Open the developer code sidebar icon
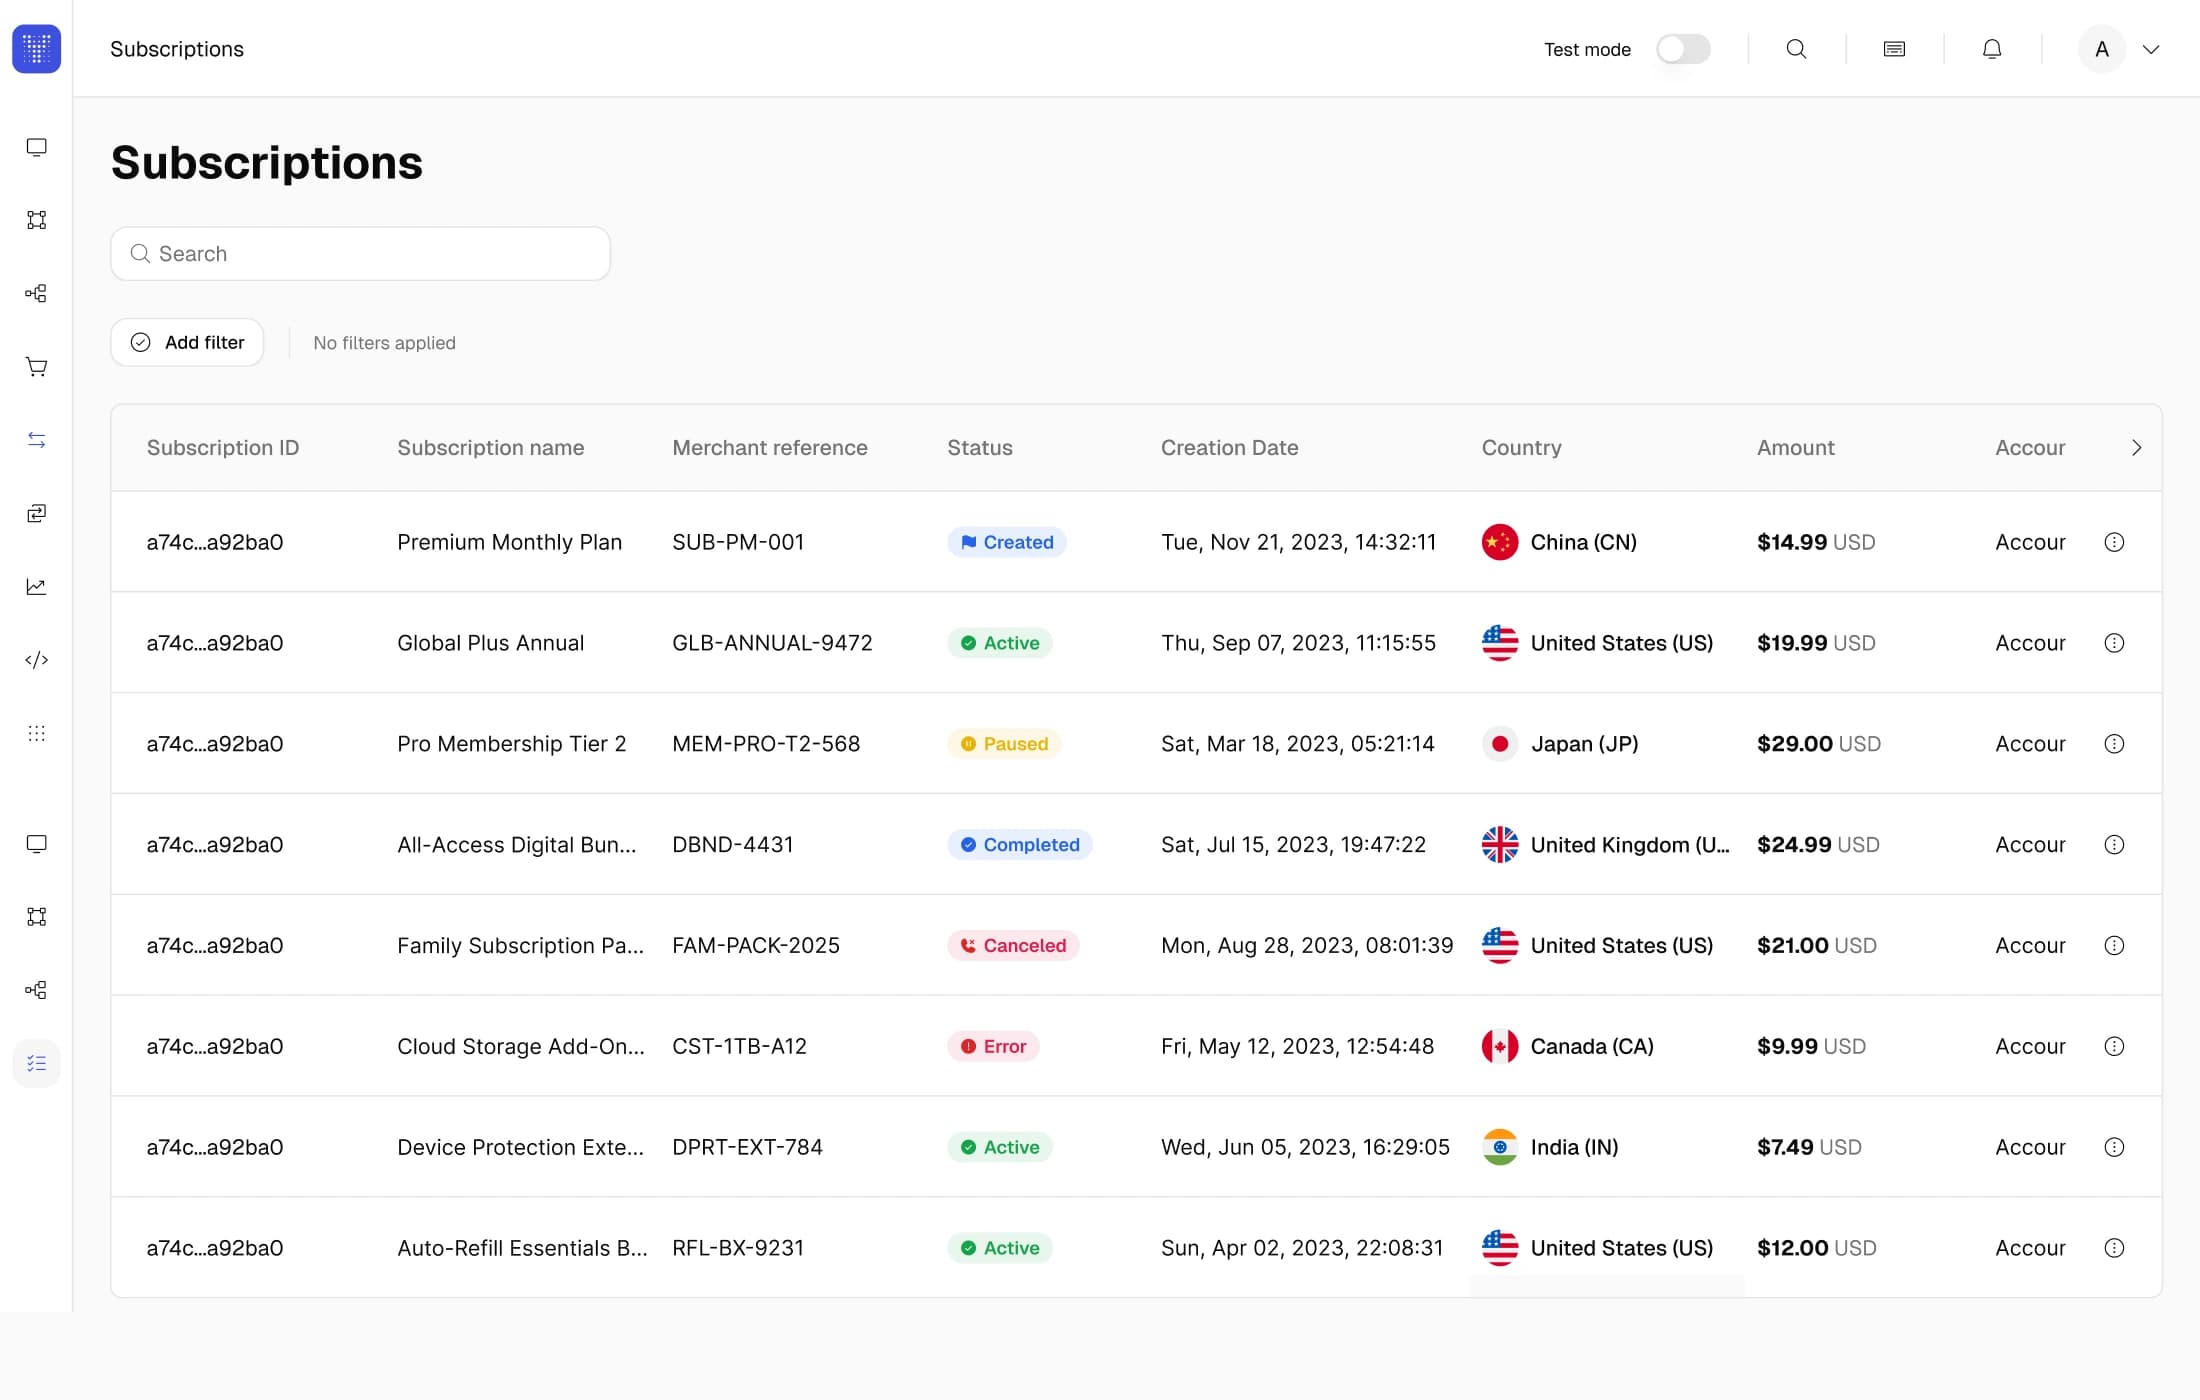This screenshot has height=1400, width=2200. tap(36, 660)
